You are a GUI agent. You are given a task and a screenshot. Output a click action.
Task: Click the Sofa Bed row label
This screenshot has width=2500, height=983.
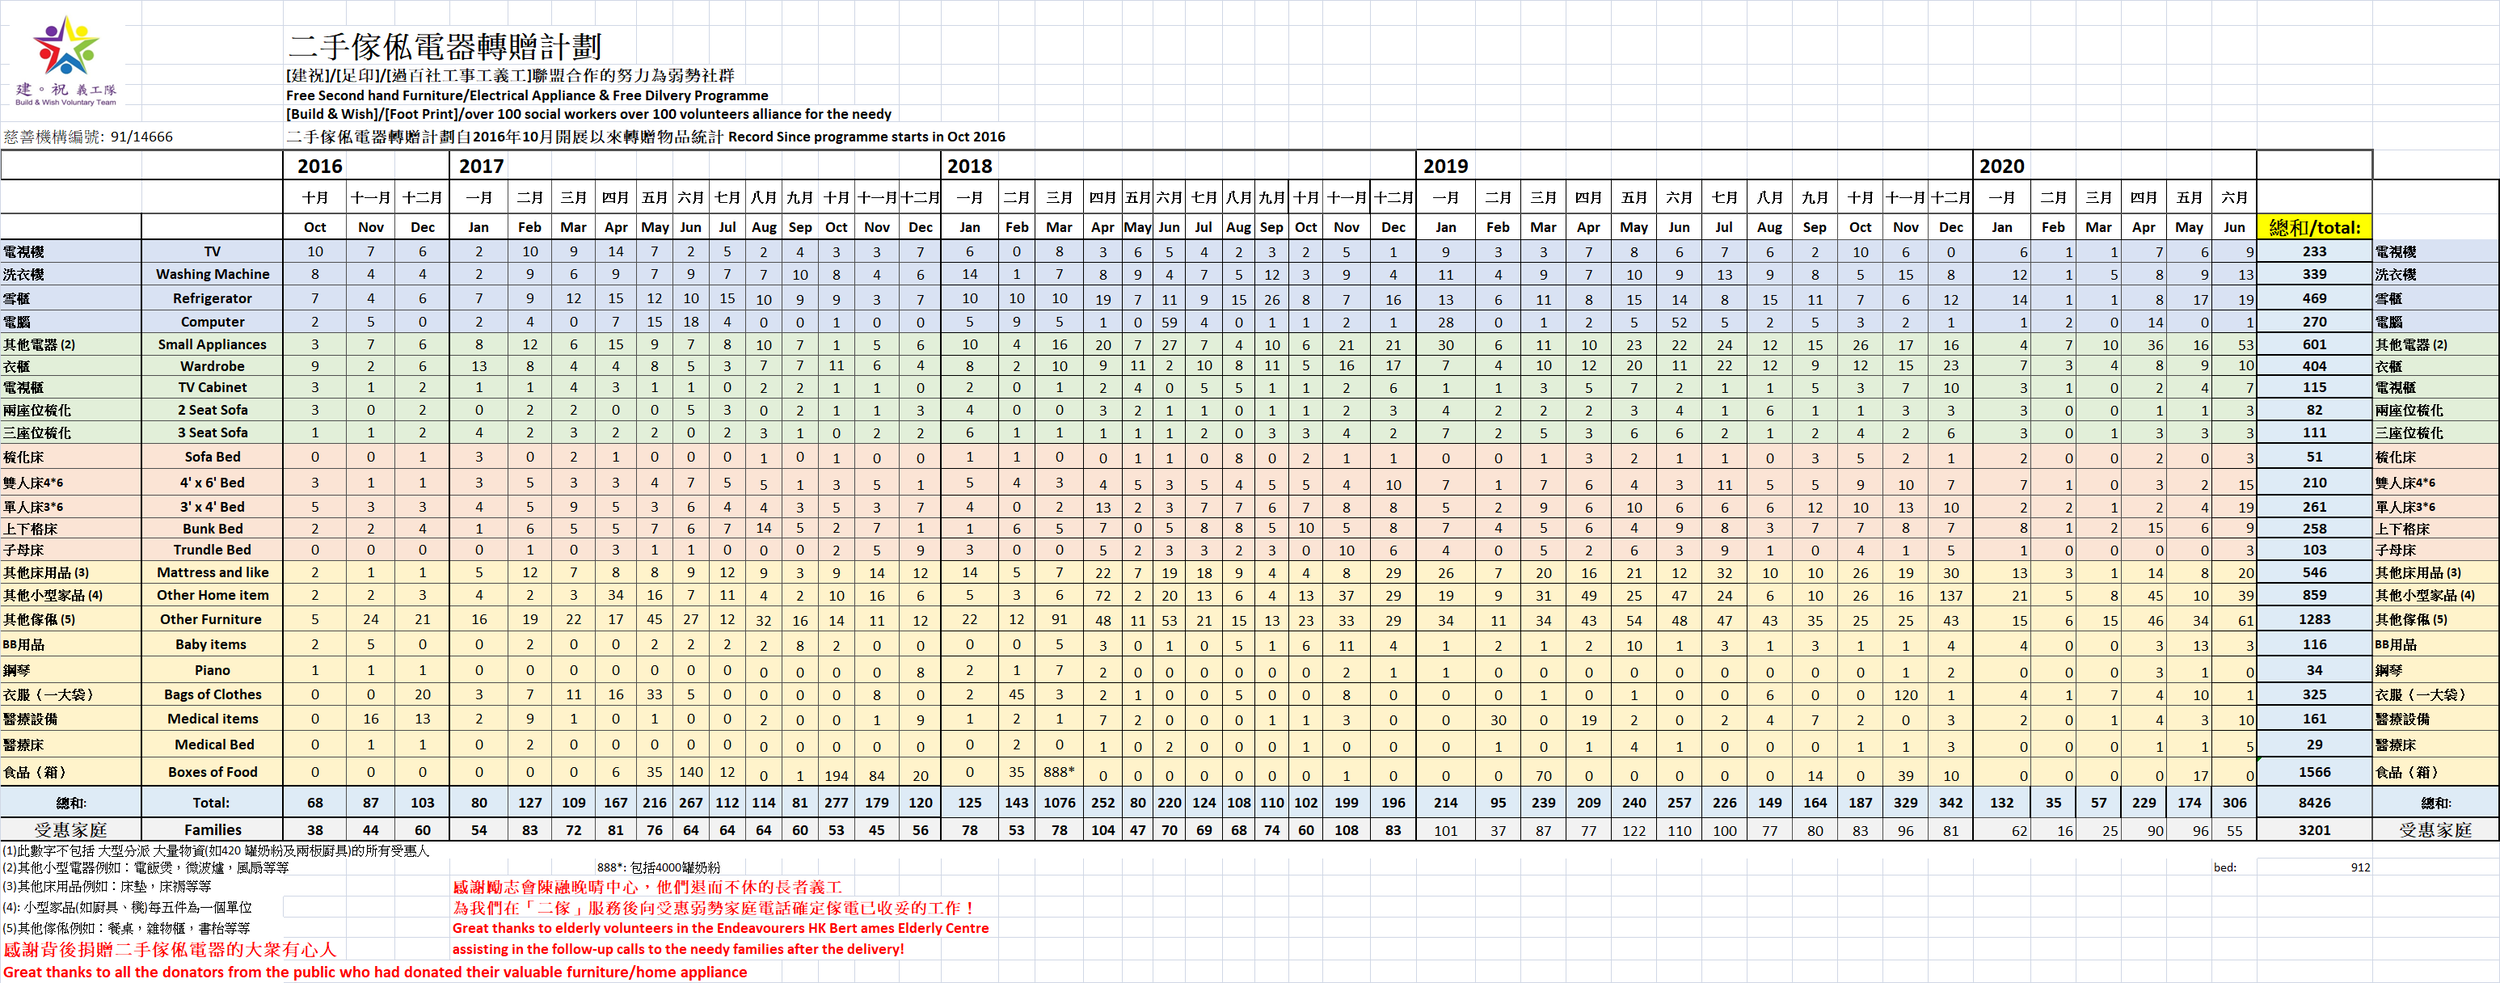[212, 457]
